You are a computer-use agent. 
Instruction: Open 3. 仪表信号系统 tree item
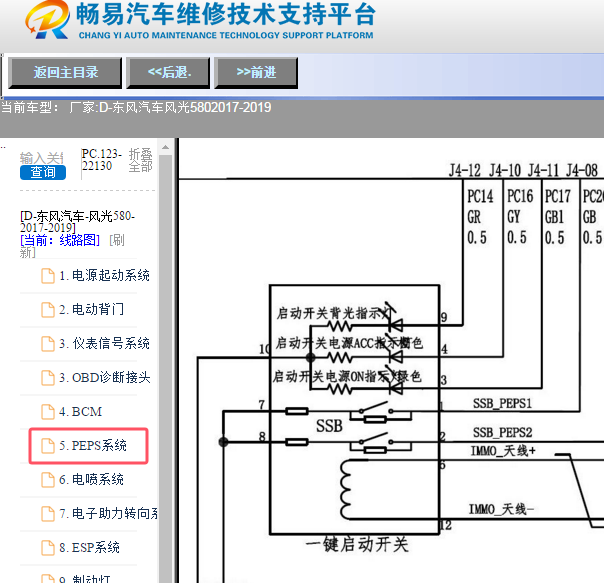pos(104,343)
